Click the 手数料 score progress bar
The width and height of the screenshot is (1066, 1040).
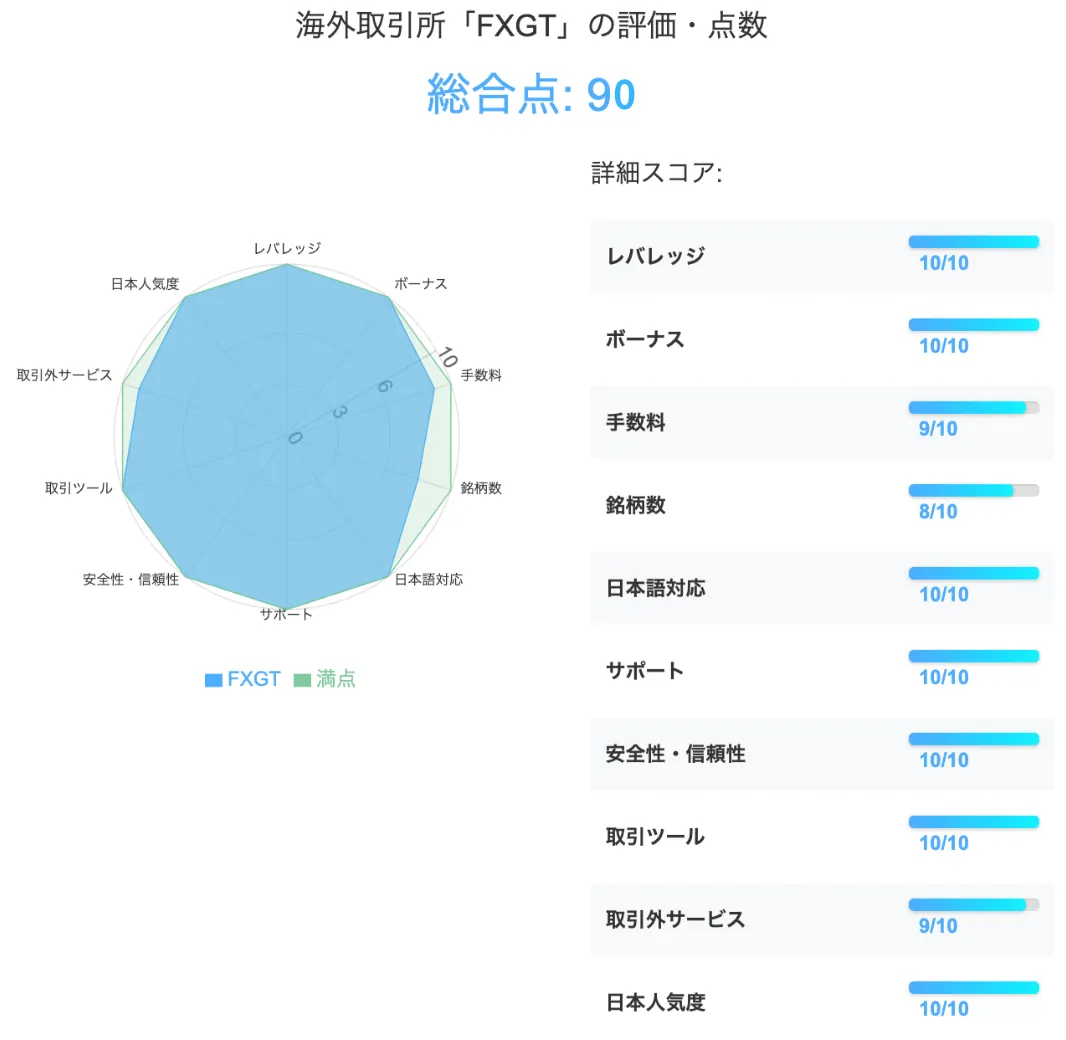[x=974, y=408]
